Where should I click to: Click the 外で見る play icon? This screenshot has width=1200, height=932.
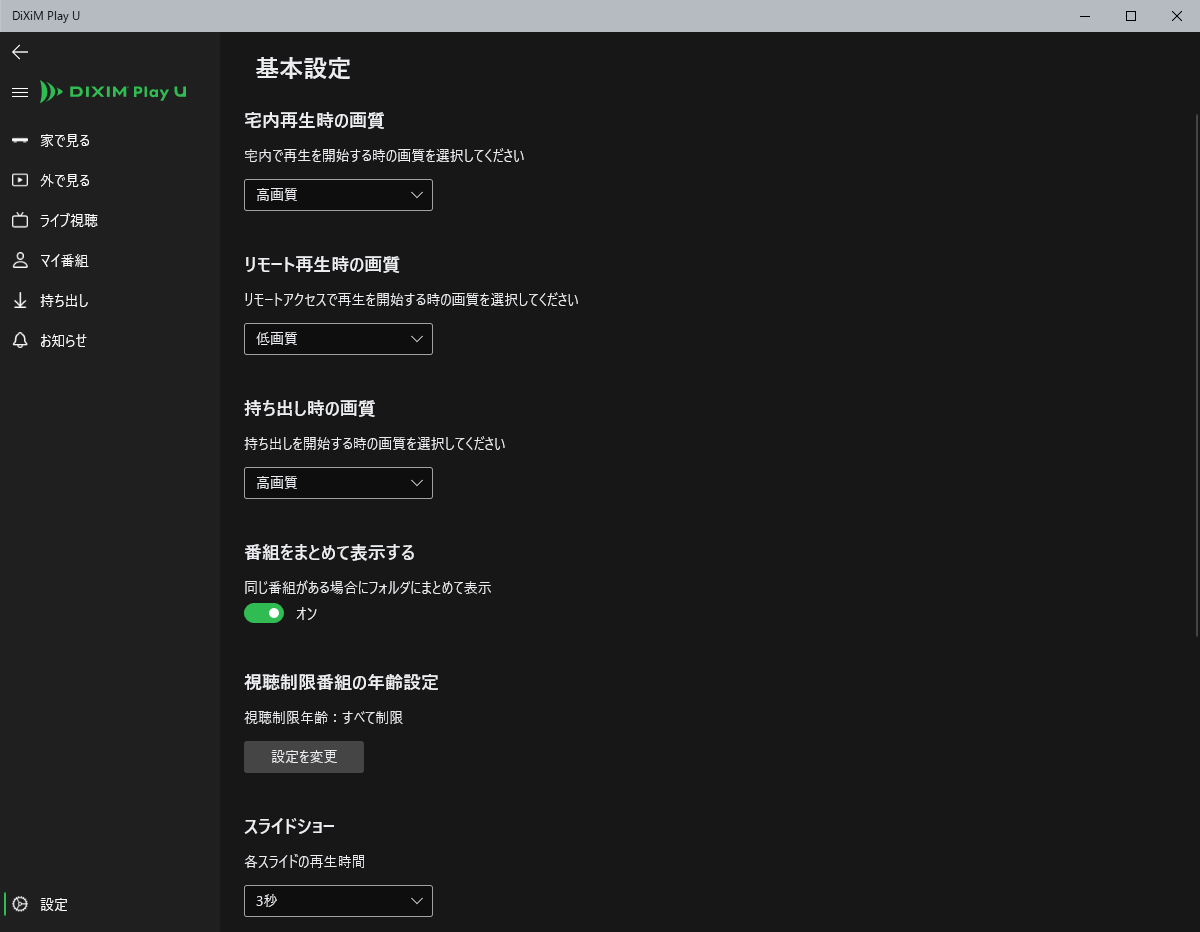click(x=20, y=181)
